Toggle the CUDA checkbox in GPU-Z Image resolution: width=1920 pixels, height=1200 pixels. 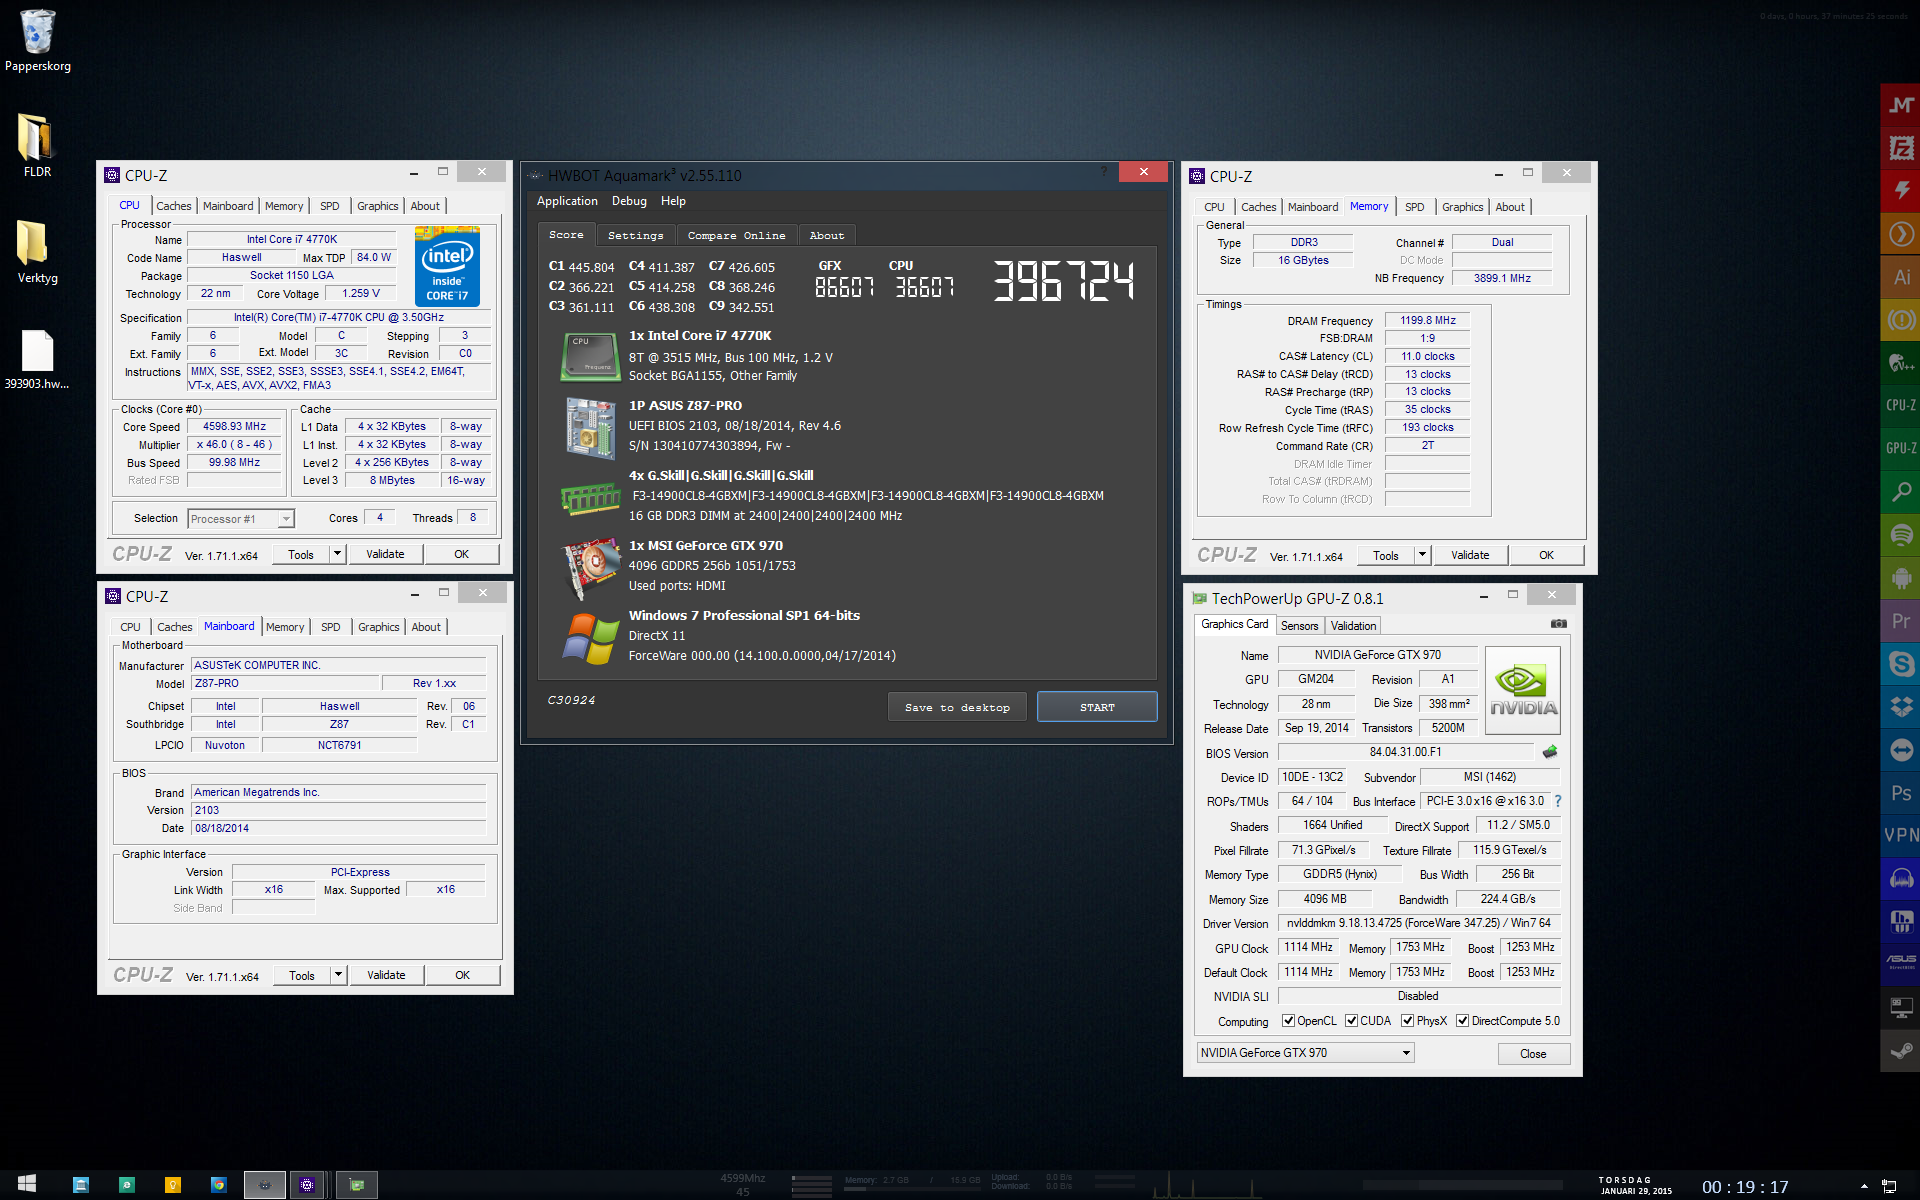pos(1351,1021)
